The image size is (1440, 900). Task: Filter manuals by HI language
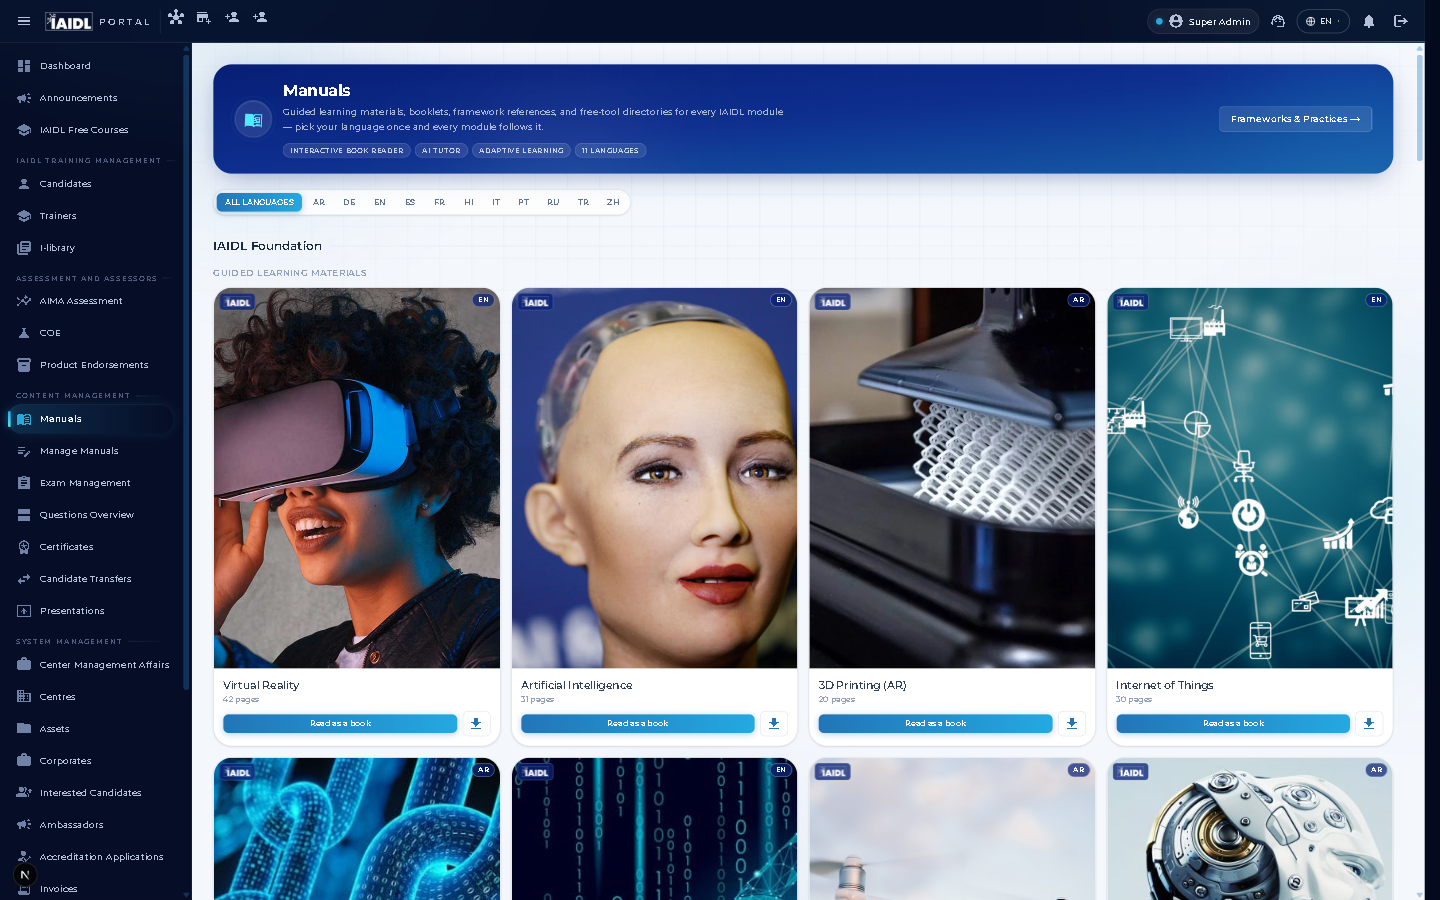[468, 202]
